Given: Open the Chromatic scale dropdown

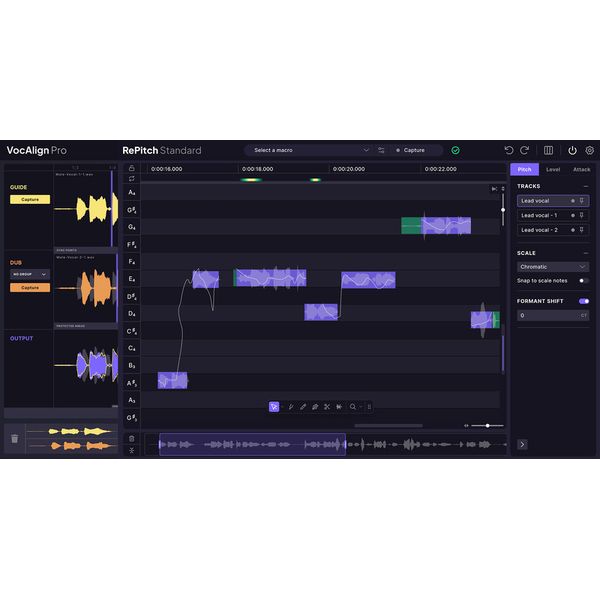Looking at the screenshot, I should point(553,267).
